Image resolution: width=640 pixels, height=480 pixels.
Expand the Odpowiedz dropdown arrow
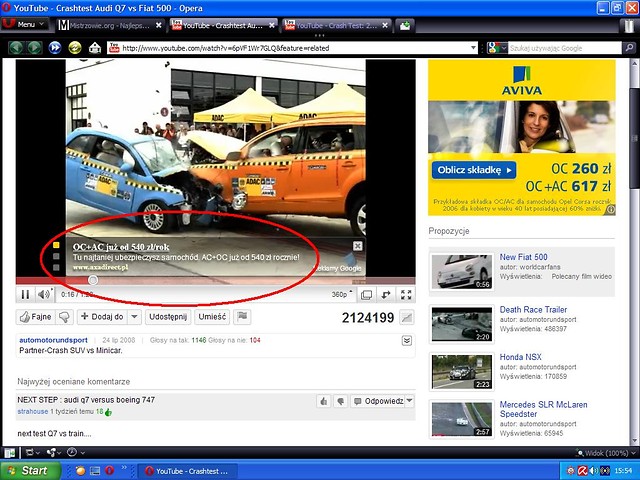409,401
